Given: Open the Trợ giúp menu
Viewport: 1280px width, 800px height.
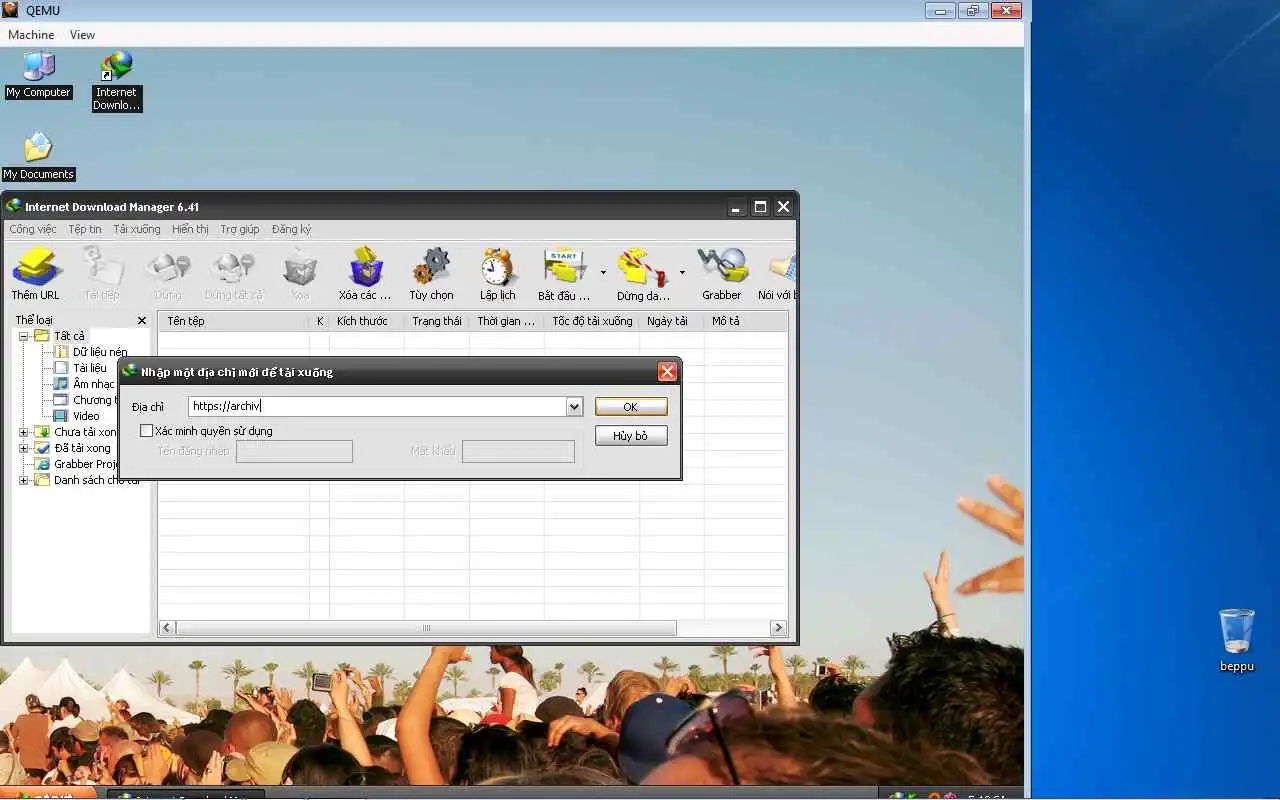Looking at the screenshot, I should coord(240,229).
